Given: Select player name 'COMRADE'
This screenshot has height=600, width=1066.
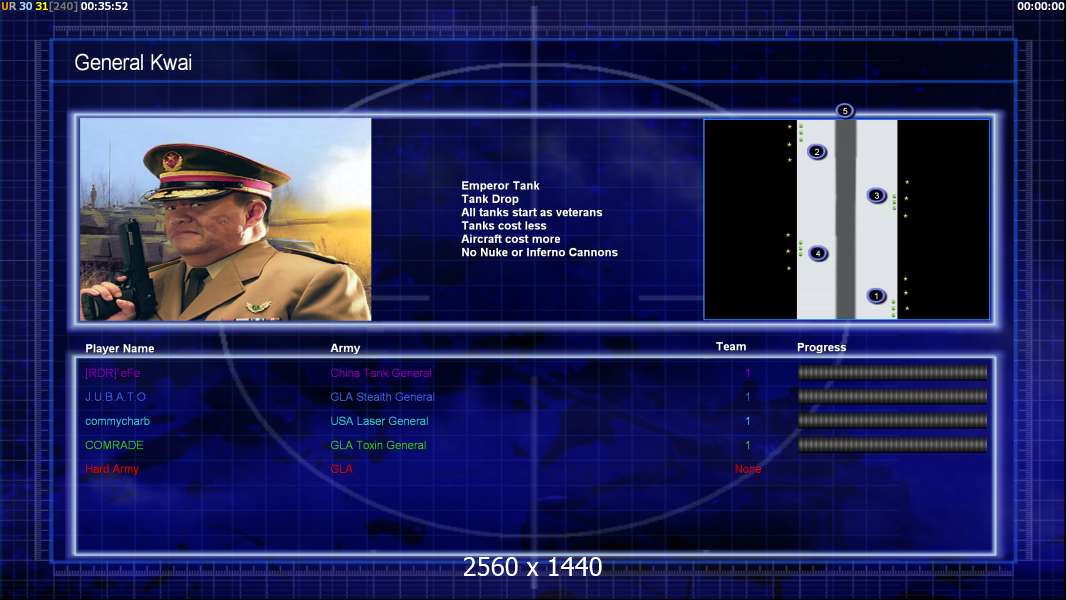Looking at the screenshot, I should [114, 445].
